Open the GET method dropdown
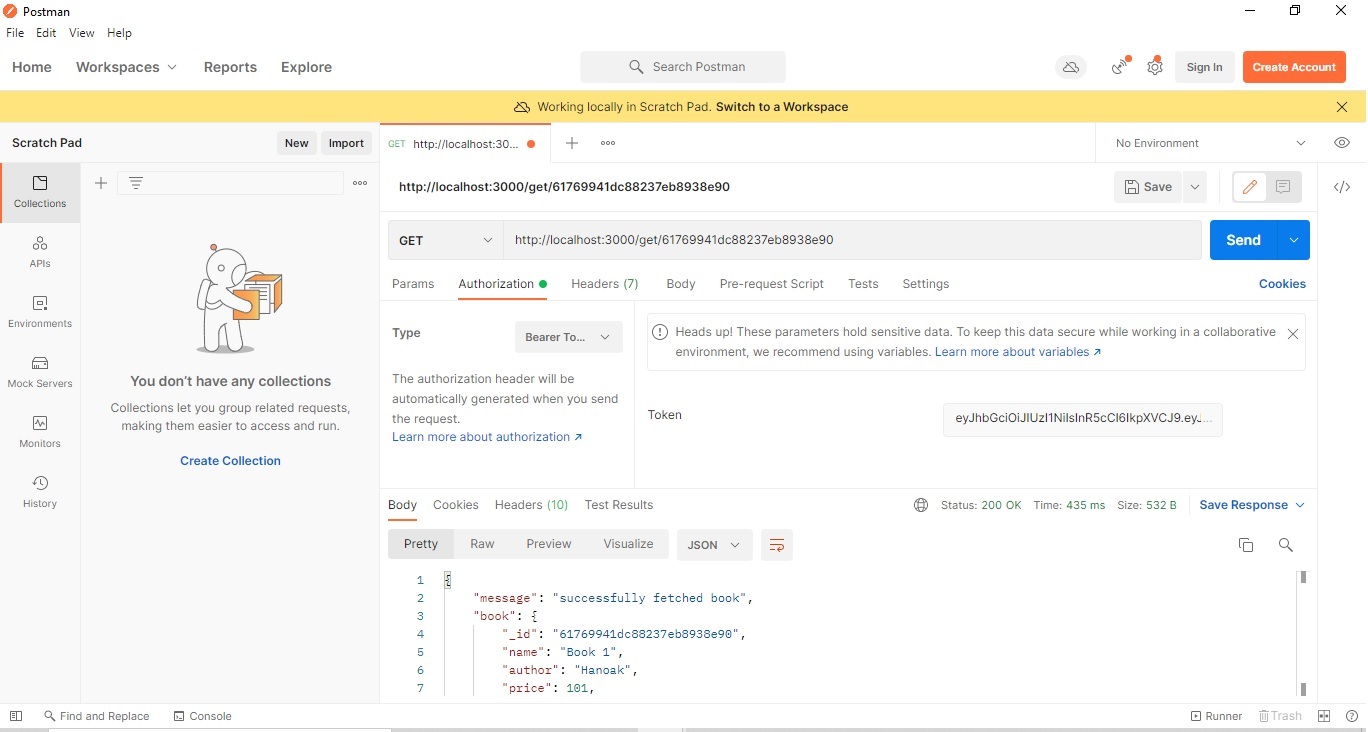This screenshot has height=732, width=1368. click(446, 240)
